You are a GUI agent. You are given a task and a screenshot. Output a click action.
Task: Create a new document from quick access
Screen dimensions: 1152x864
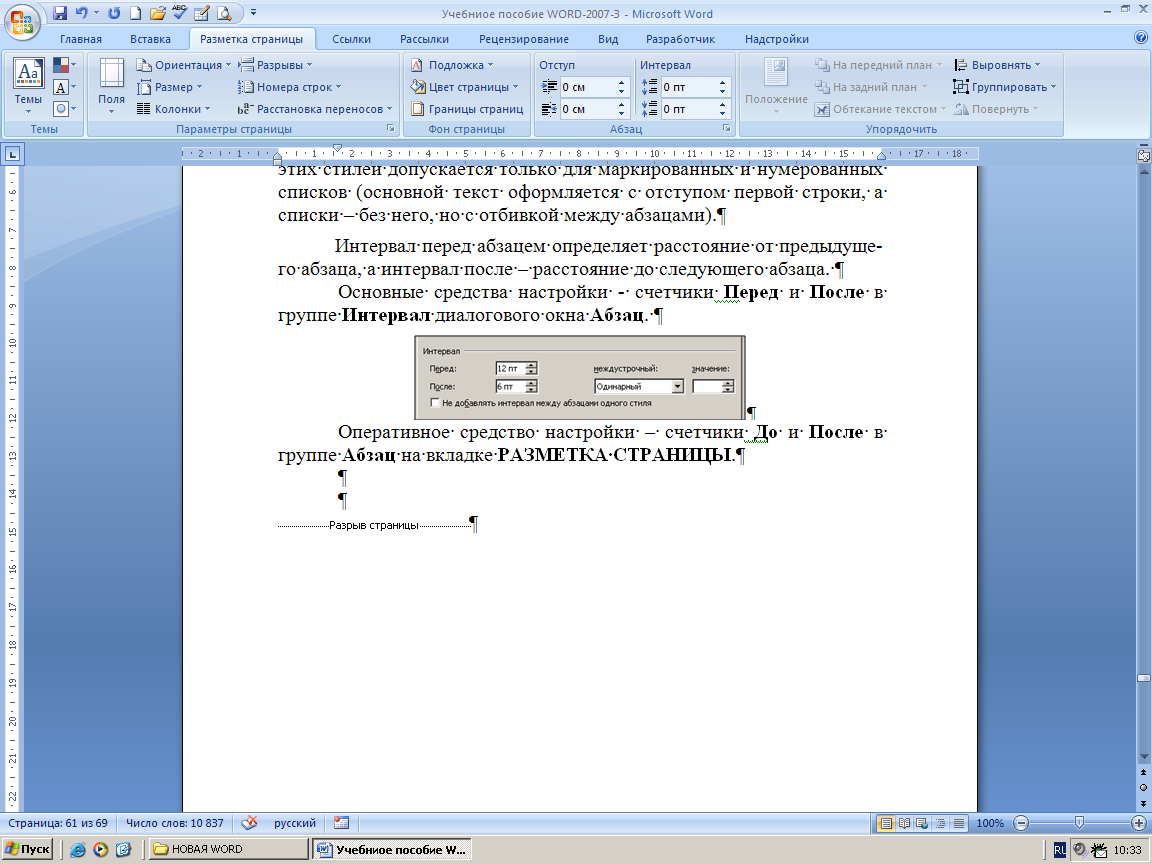135,12
